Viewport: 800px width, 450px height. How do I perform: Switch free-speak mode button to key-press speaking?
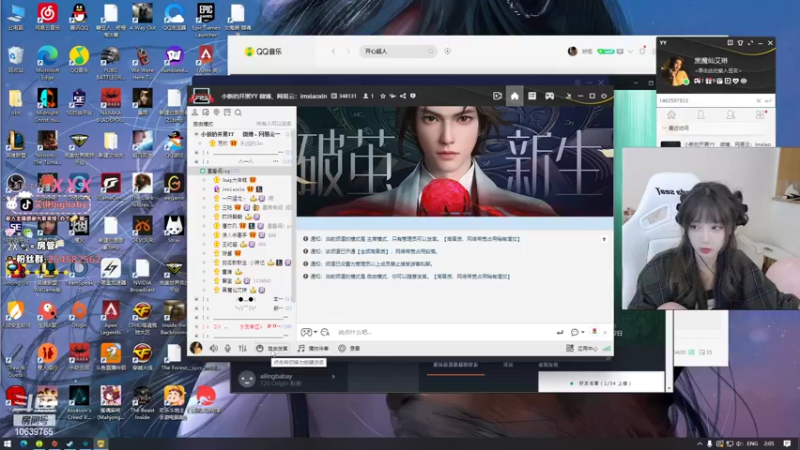pyautogui.click(x=272, y=348)
